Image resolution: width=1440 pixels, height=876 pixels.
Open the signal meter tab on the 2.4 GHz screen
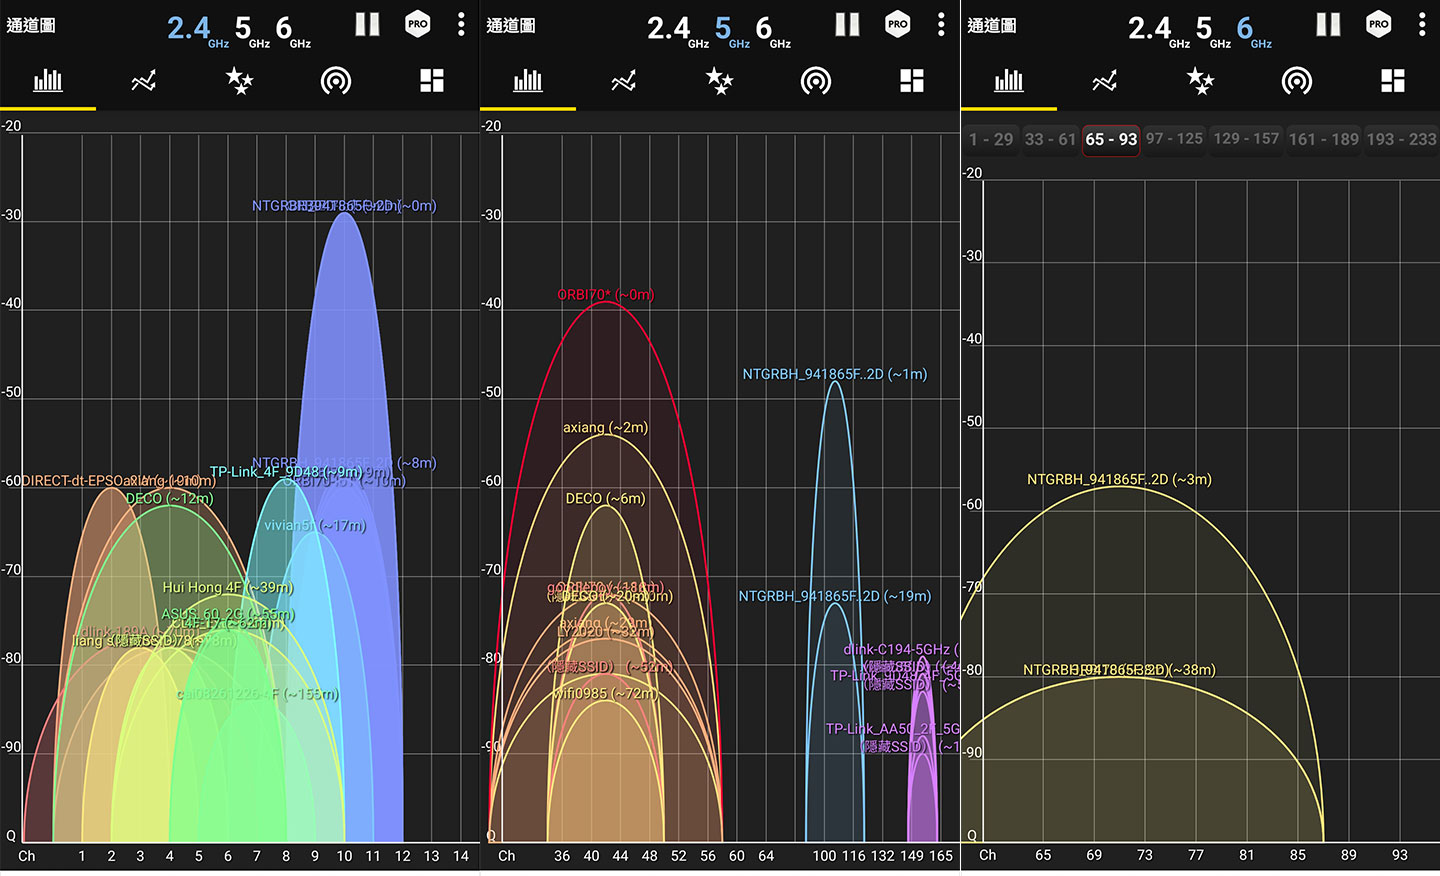336,81
